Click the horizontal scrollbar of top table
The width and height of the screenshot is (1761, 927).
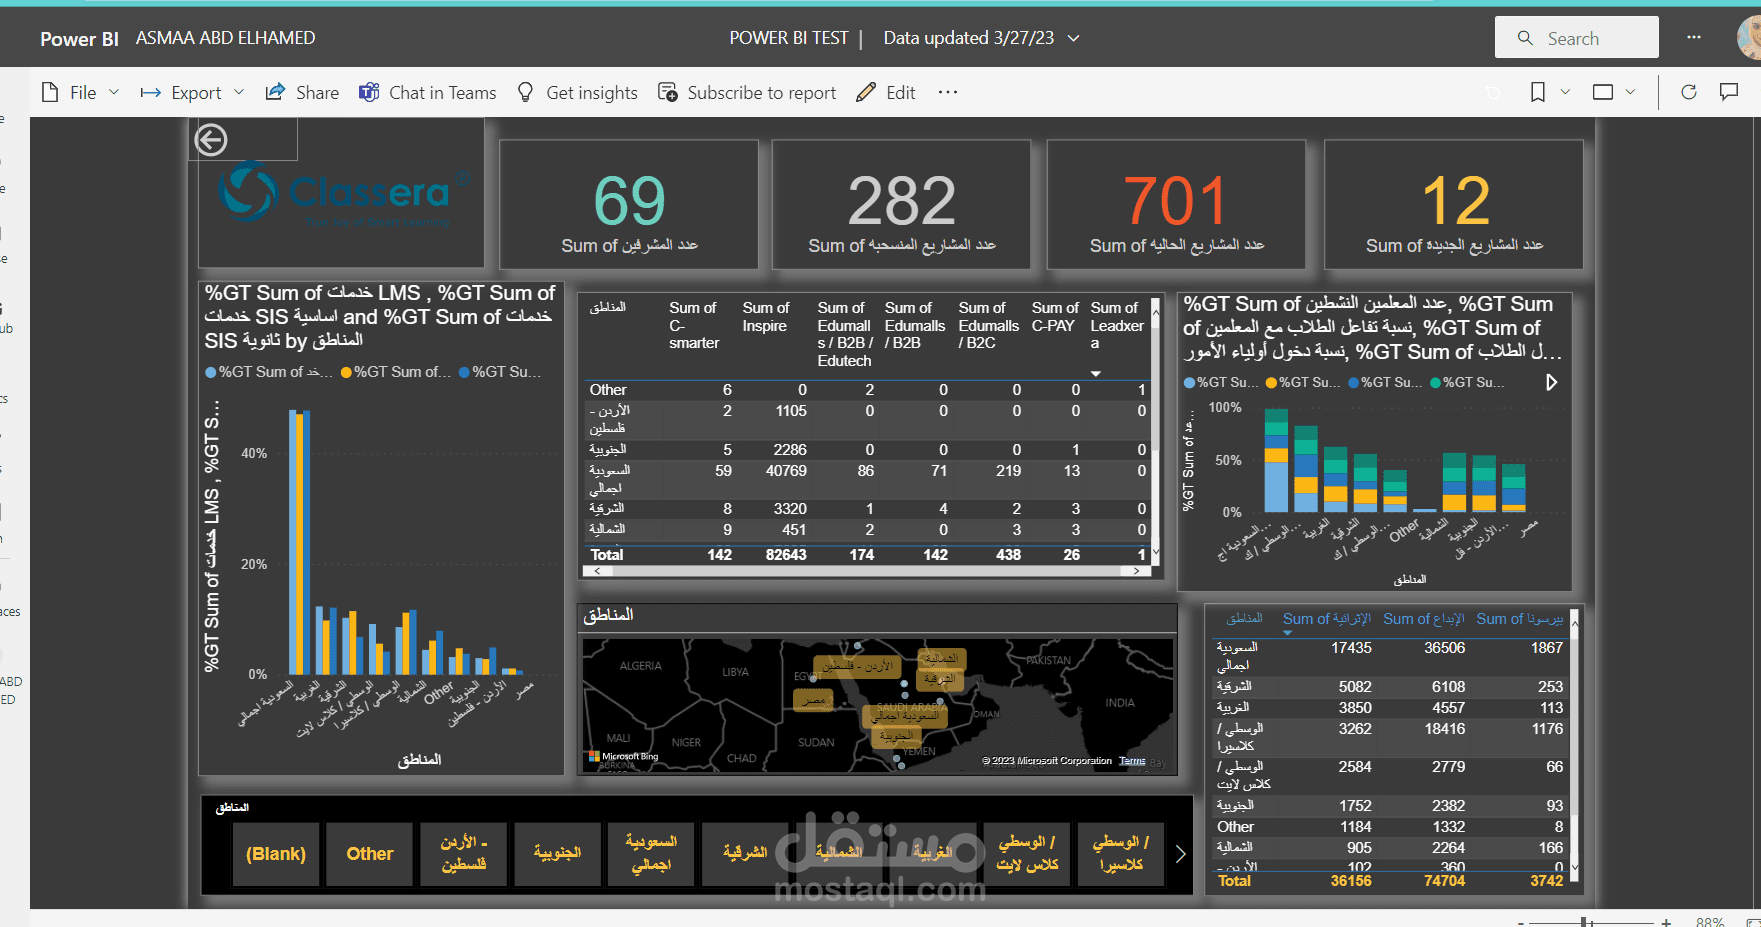point(866,571)
